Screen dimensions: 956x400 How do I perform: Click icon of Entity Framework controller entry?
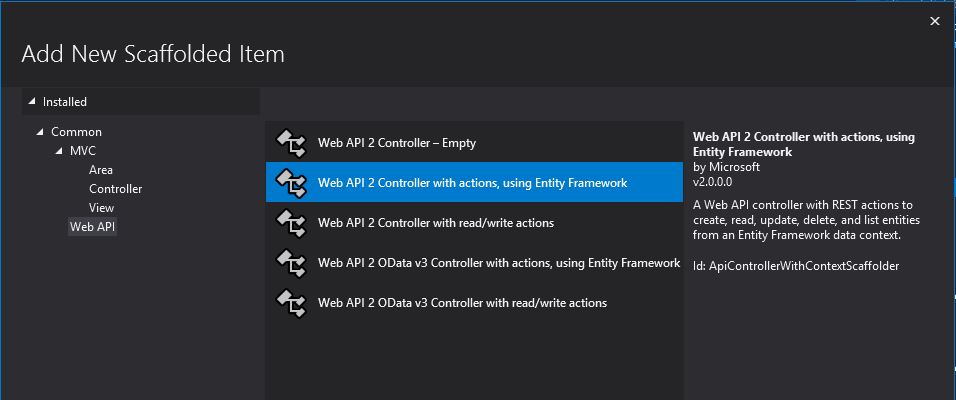[291, 183]
